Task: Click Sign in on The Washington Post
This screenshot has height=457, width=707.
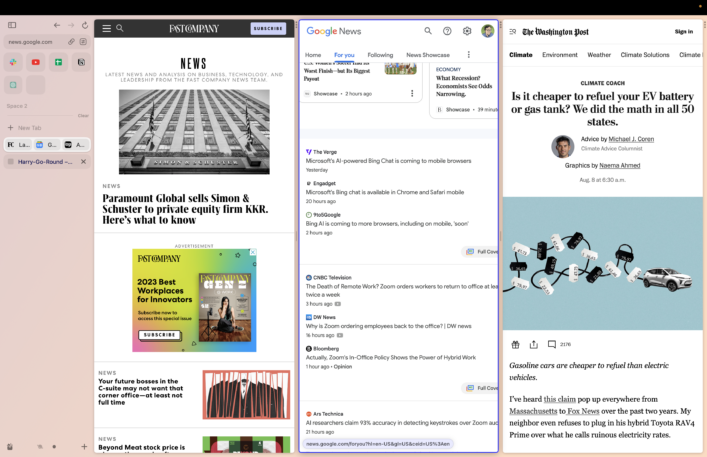Action: click(684, 32)
